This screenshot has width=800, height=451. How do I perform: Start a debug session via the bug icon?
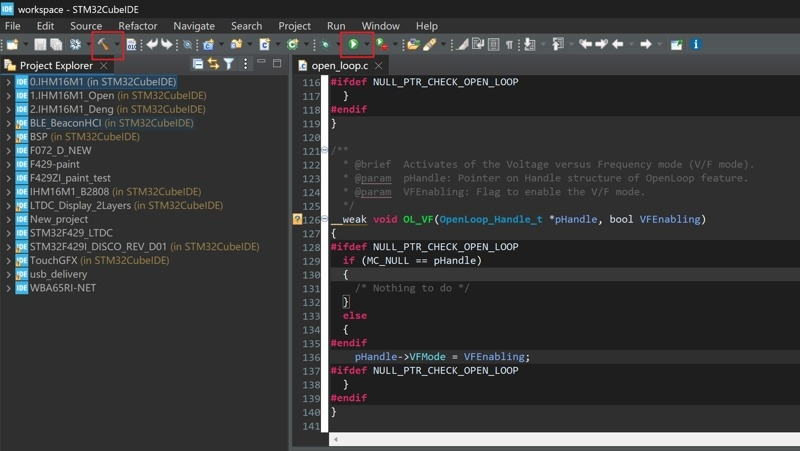[x=326, y=45]
